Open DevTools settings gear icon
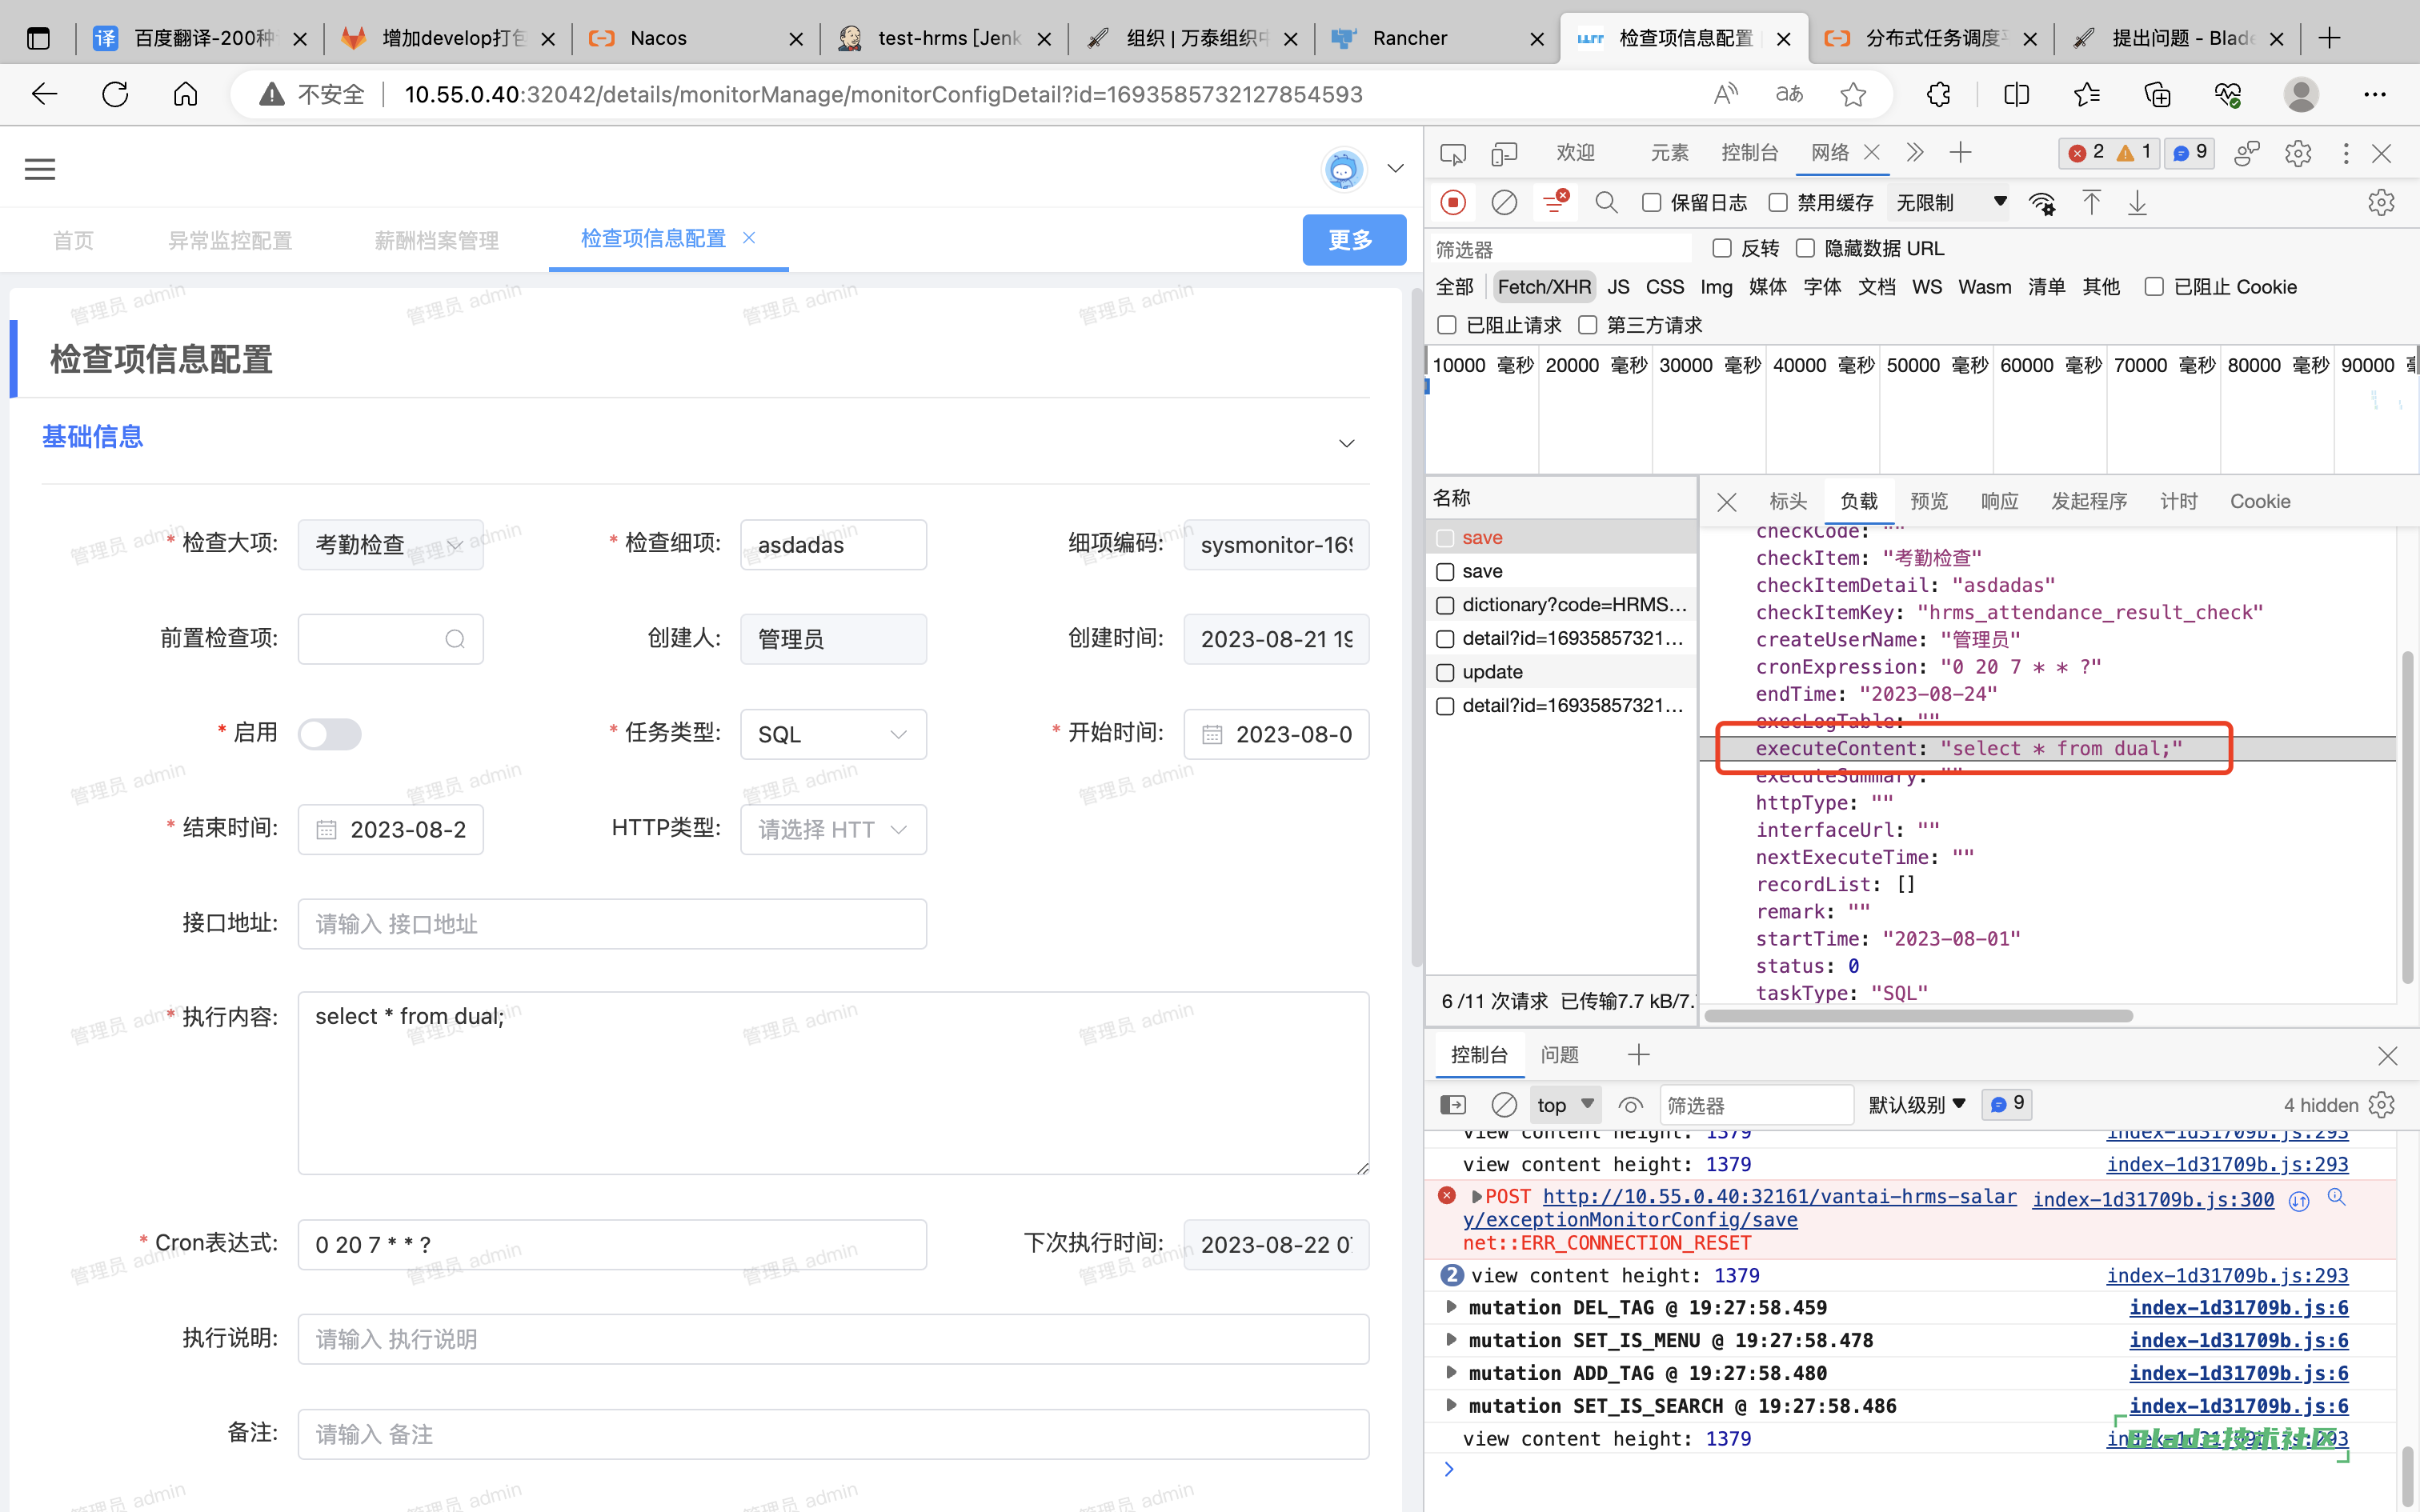This screenshot has height=1512, width=2420. click(x=2298, y=153)
